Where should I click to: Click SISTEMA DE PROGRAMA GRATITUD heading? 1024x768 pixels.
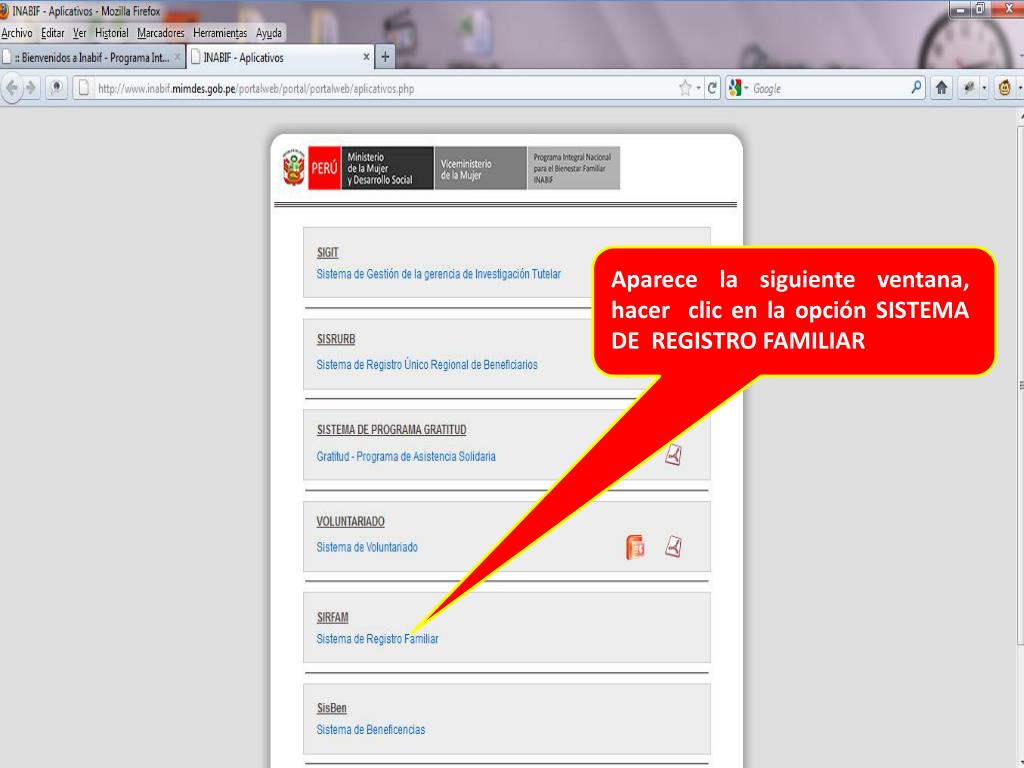click(392, 430)
